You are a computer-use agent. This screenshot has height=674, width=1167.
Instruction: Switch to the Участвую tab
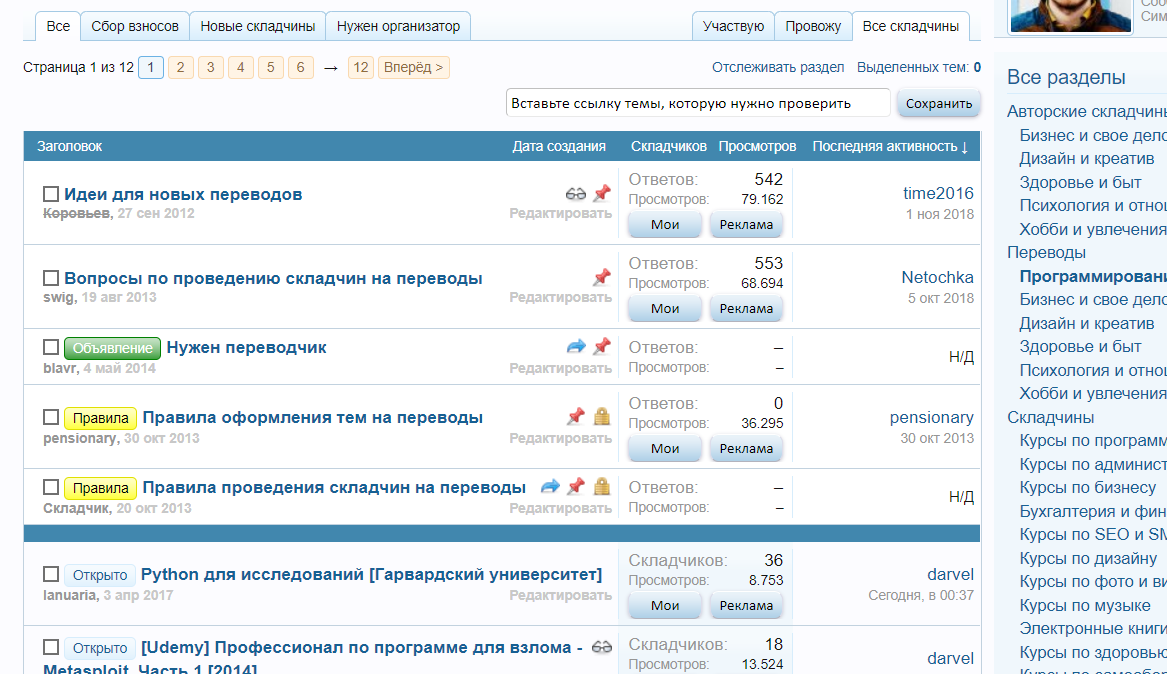[x=733, y=26]
